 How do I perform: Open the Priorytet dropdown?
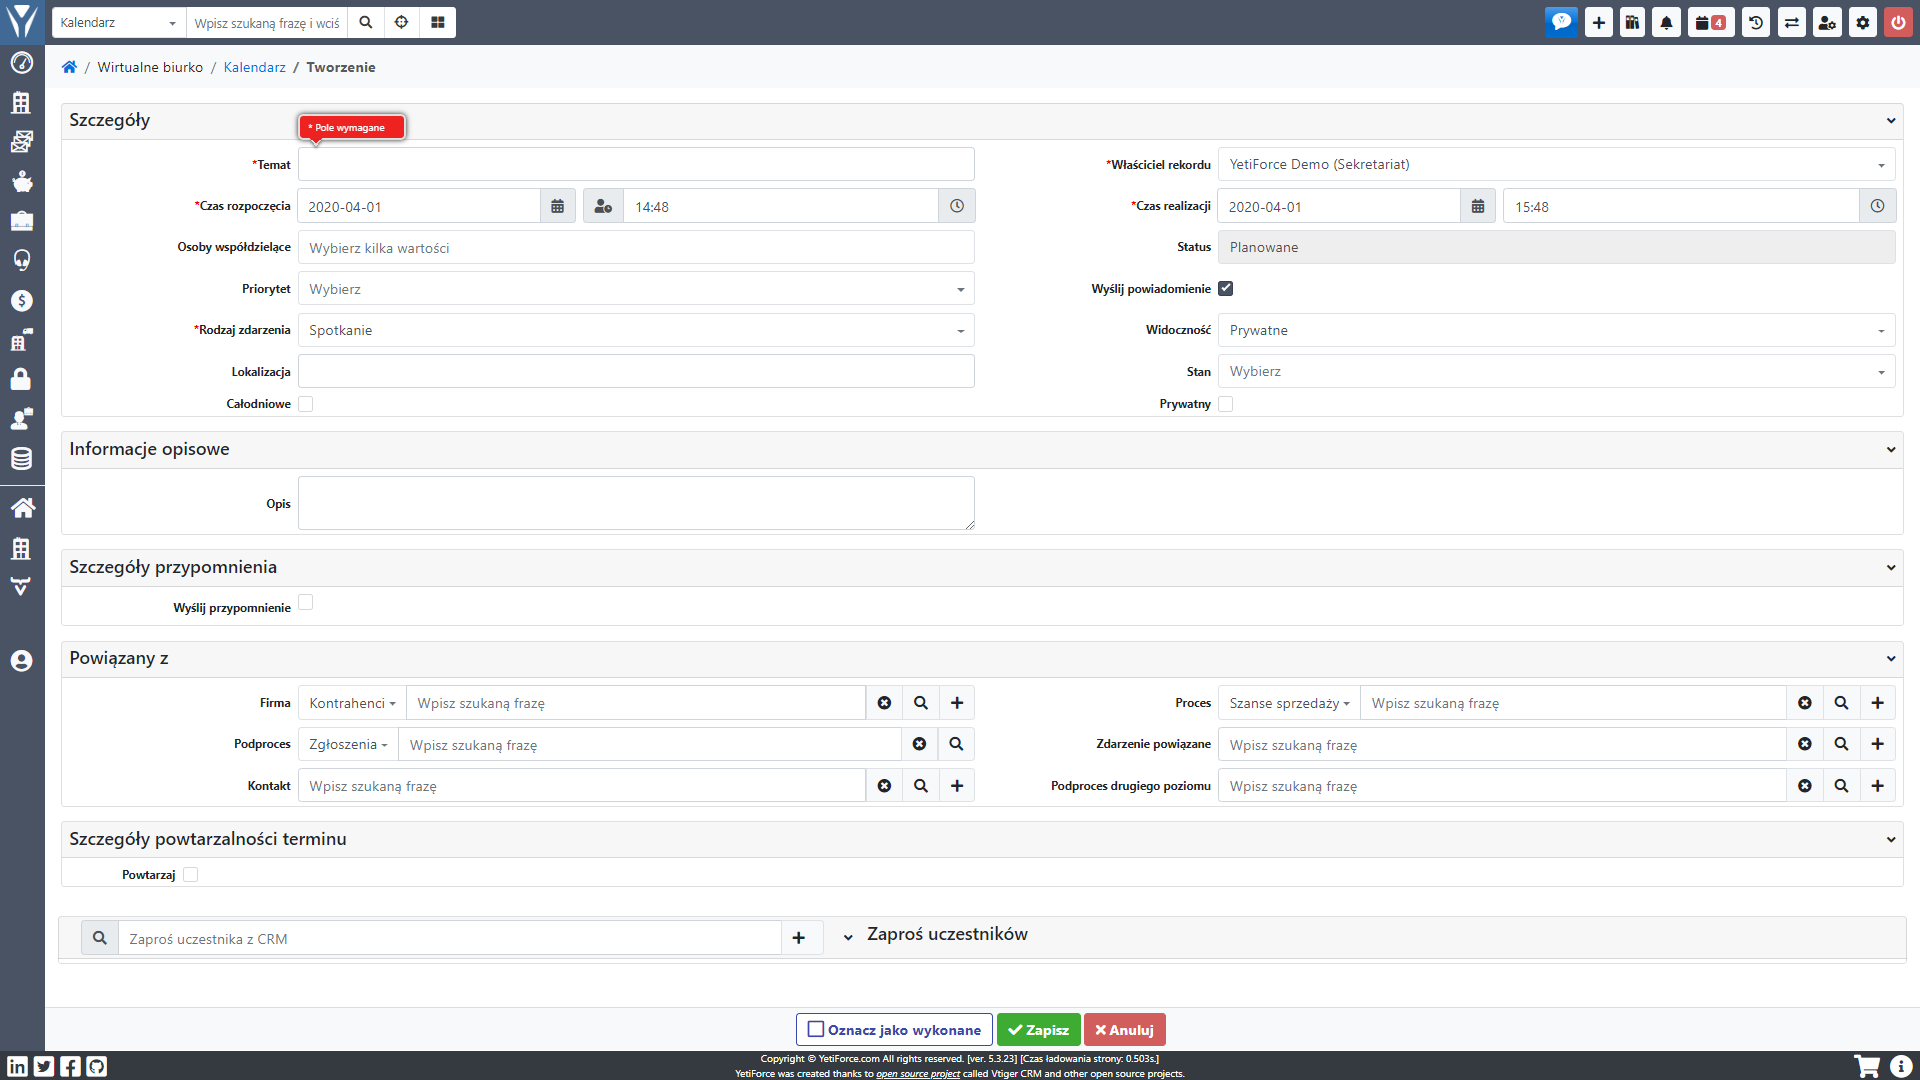click(x=636, y=289)
